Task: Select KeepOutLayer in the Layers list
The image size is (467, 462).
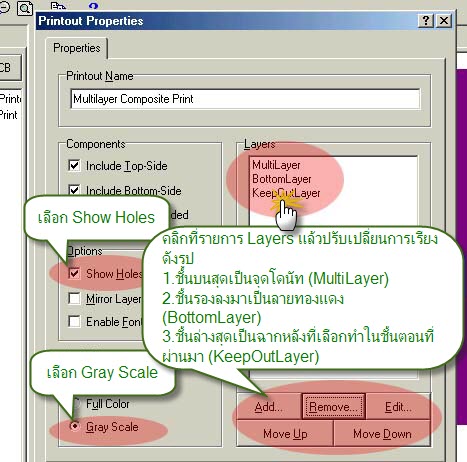Action: pos(286,193)
